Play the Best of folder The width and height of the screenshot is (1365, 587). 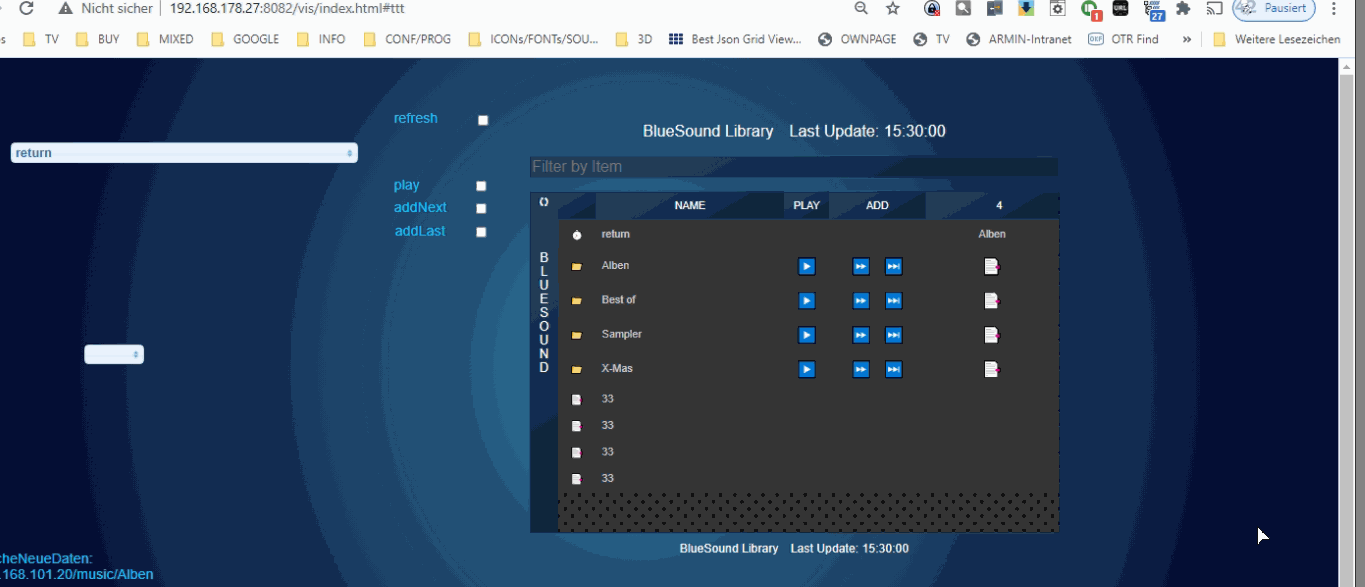(807, 301)
